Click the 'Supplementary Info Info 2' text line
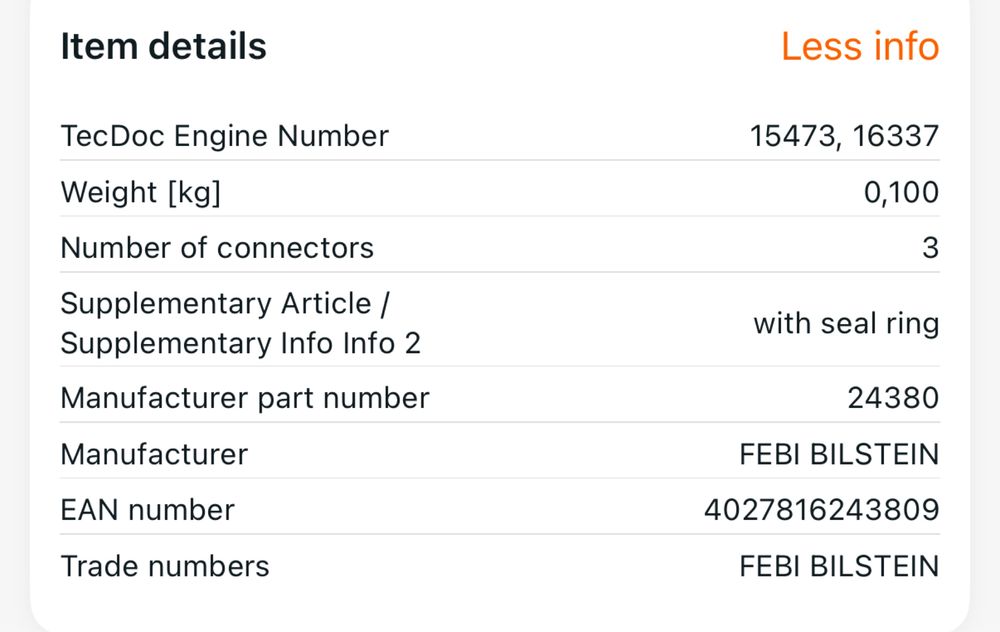Screen dimensions: 1000x632 240,343
